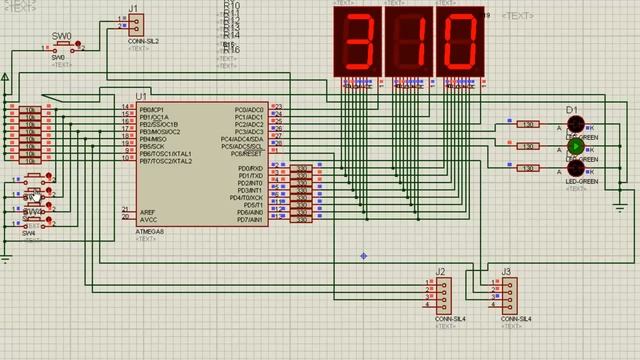Image resolution: width=640 pixels, height=360 pixels.
Task: Click the D1 reference label
Action: pyautogui.click(x=571, y=110)
